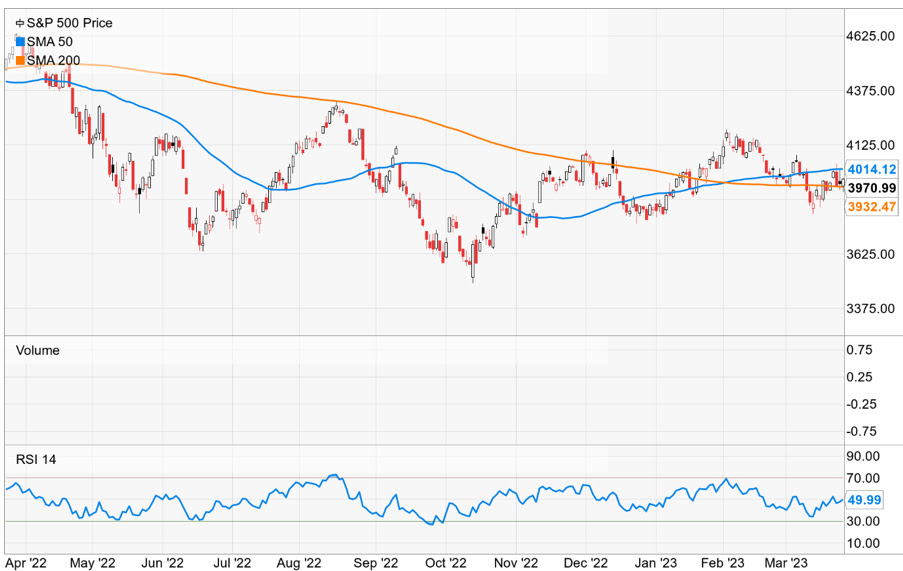Click the 10.00 RSI axis label
This screenshot has height=571, width=903.
pyautogui.click(x=863, y=543)
